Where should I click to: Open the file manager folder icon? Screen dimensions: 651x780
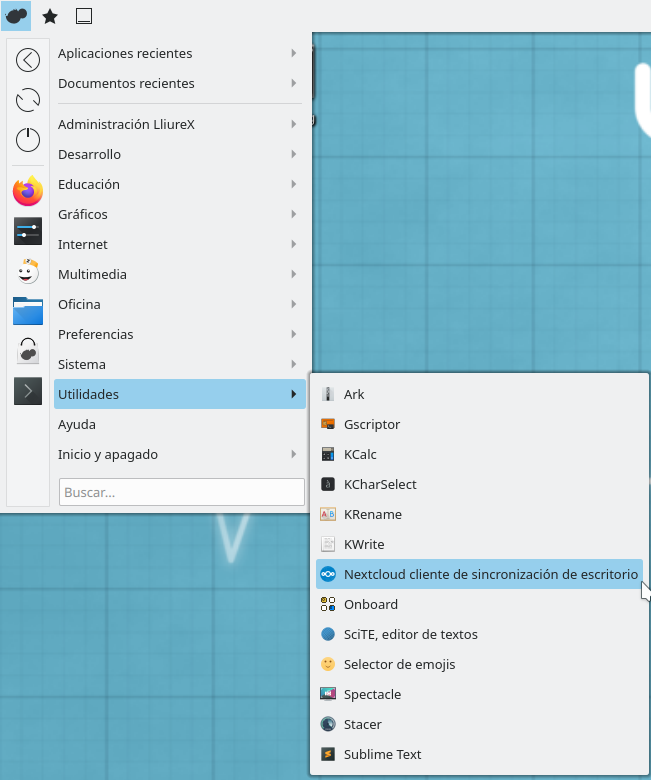point(28,310)
